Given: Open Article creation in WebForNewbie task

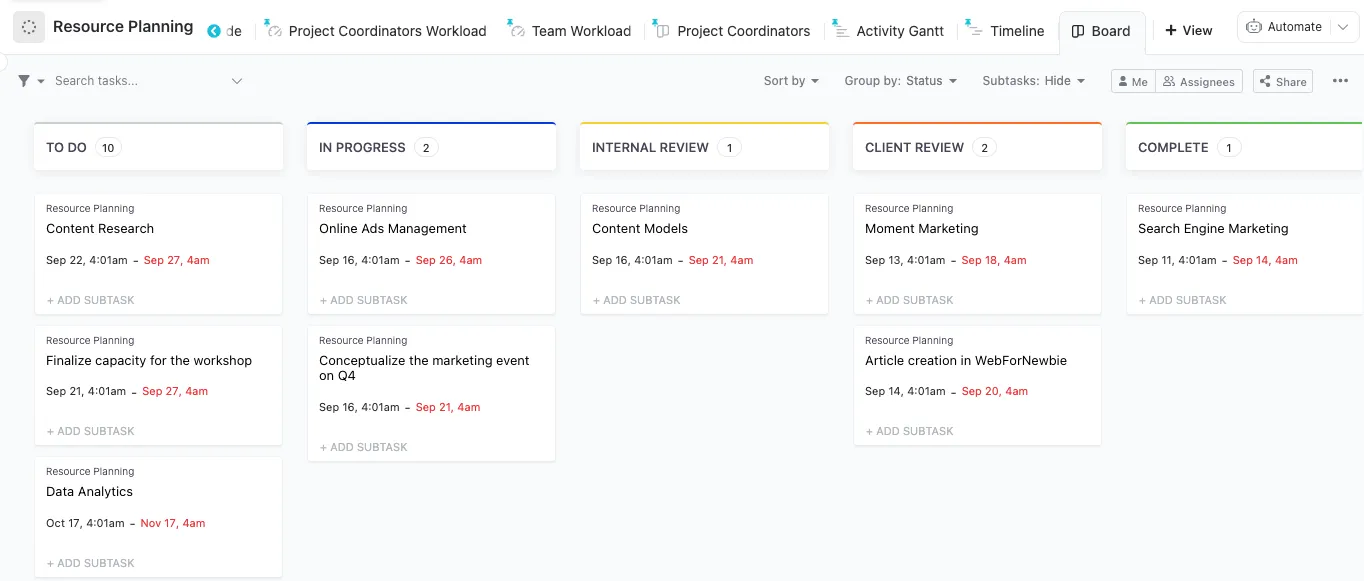Looking at the screenshot, I should [966, 361].
